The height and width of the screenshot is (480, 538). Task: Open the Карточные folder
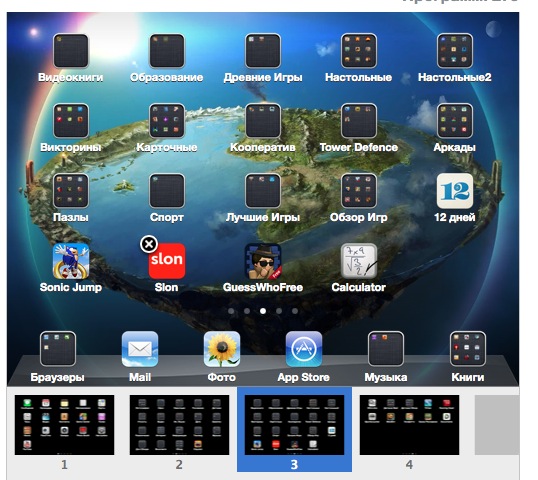167,121
